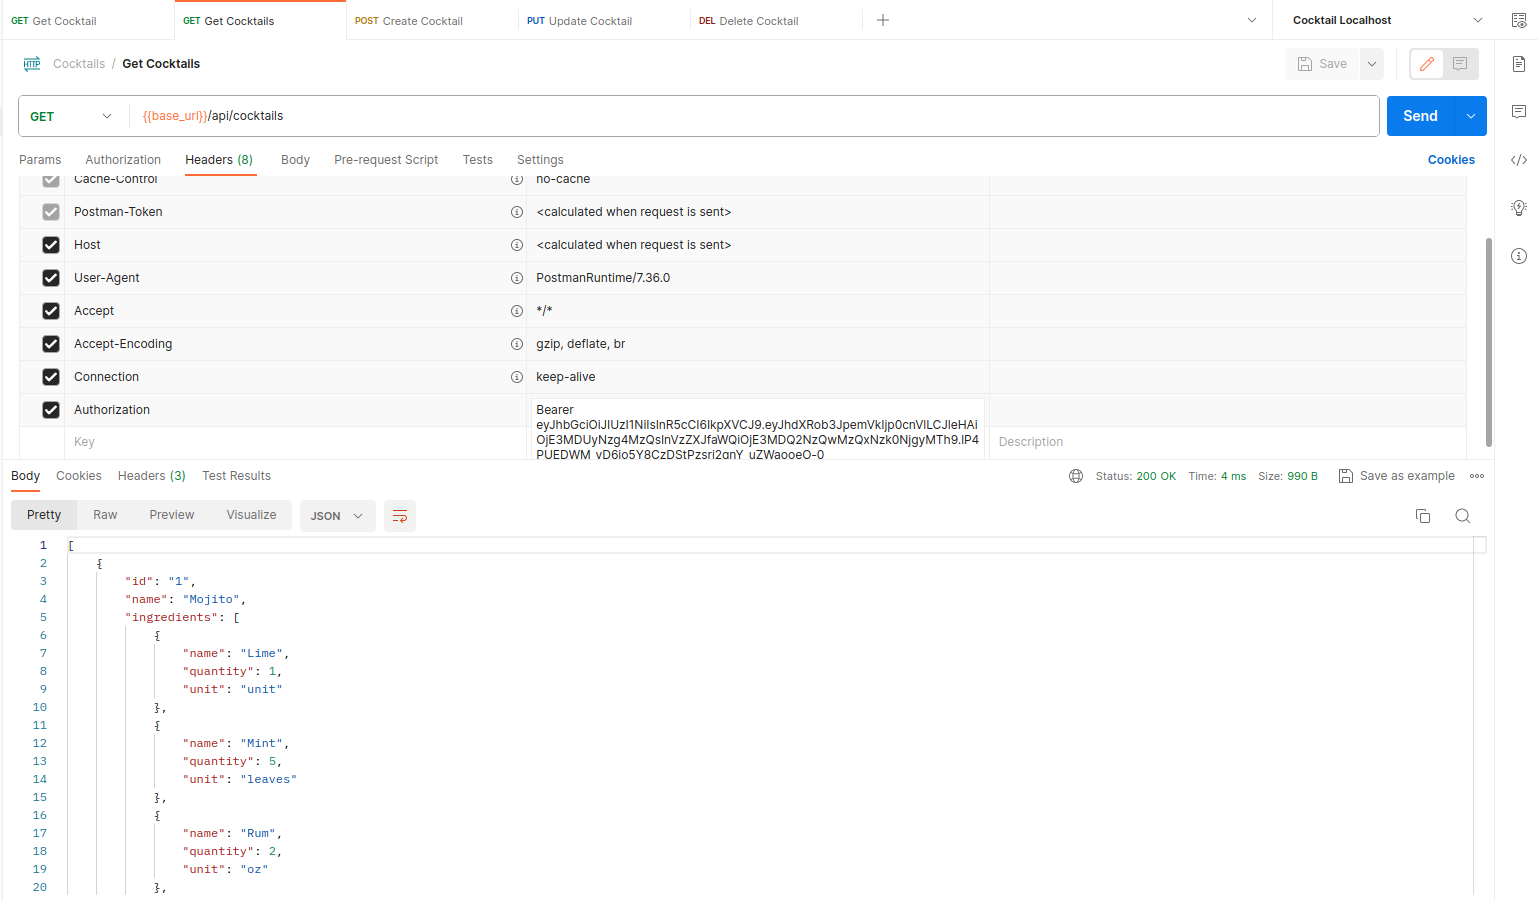
Task: Show info for Connection header
Action: 517,377
